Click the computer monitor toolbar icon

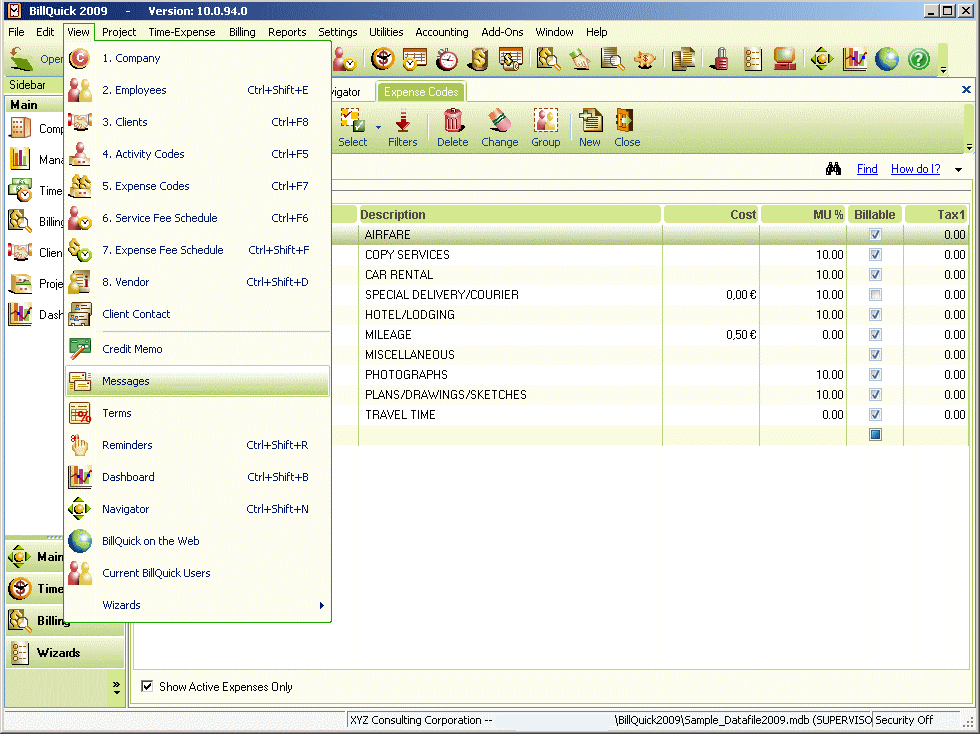784,59
